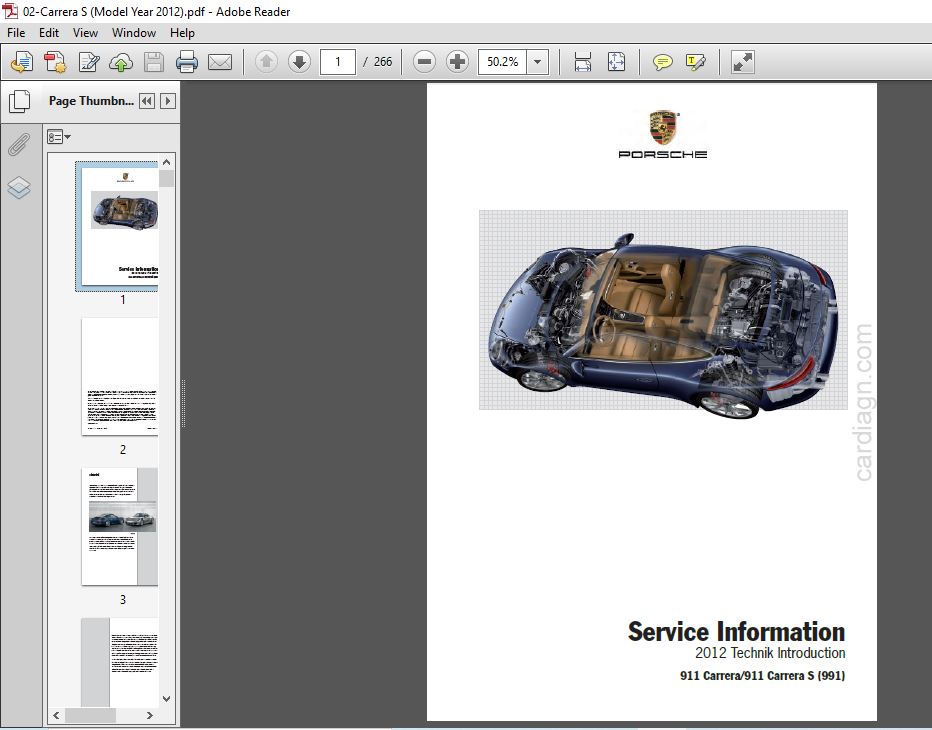The height and width of the screenshot is (730, 932).
Task: Click the Adobe Reader title bar icon
Action: point(10,11)
